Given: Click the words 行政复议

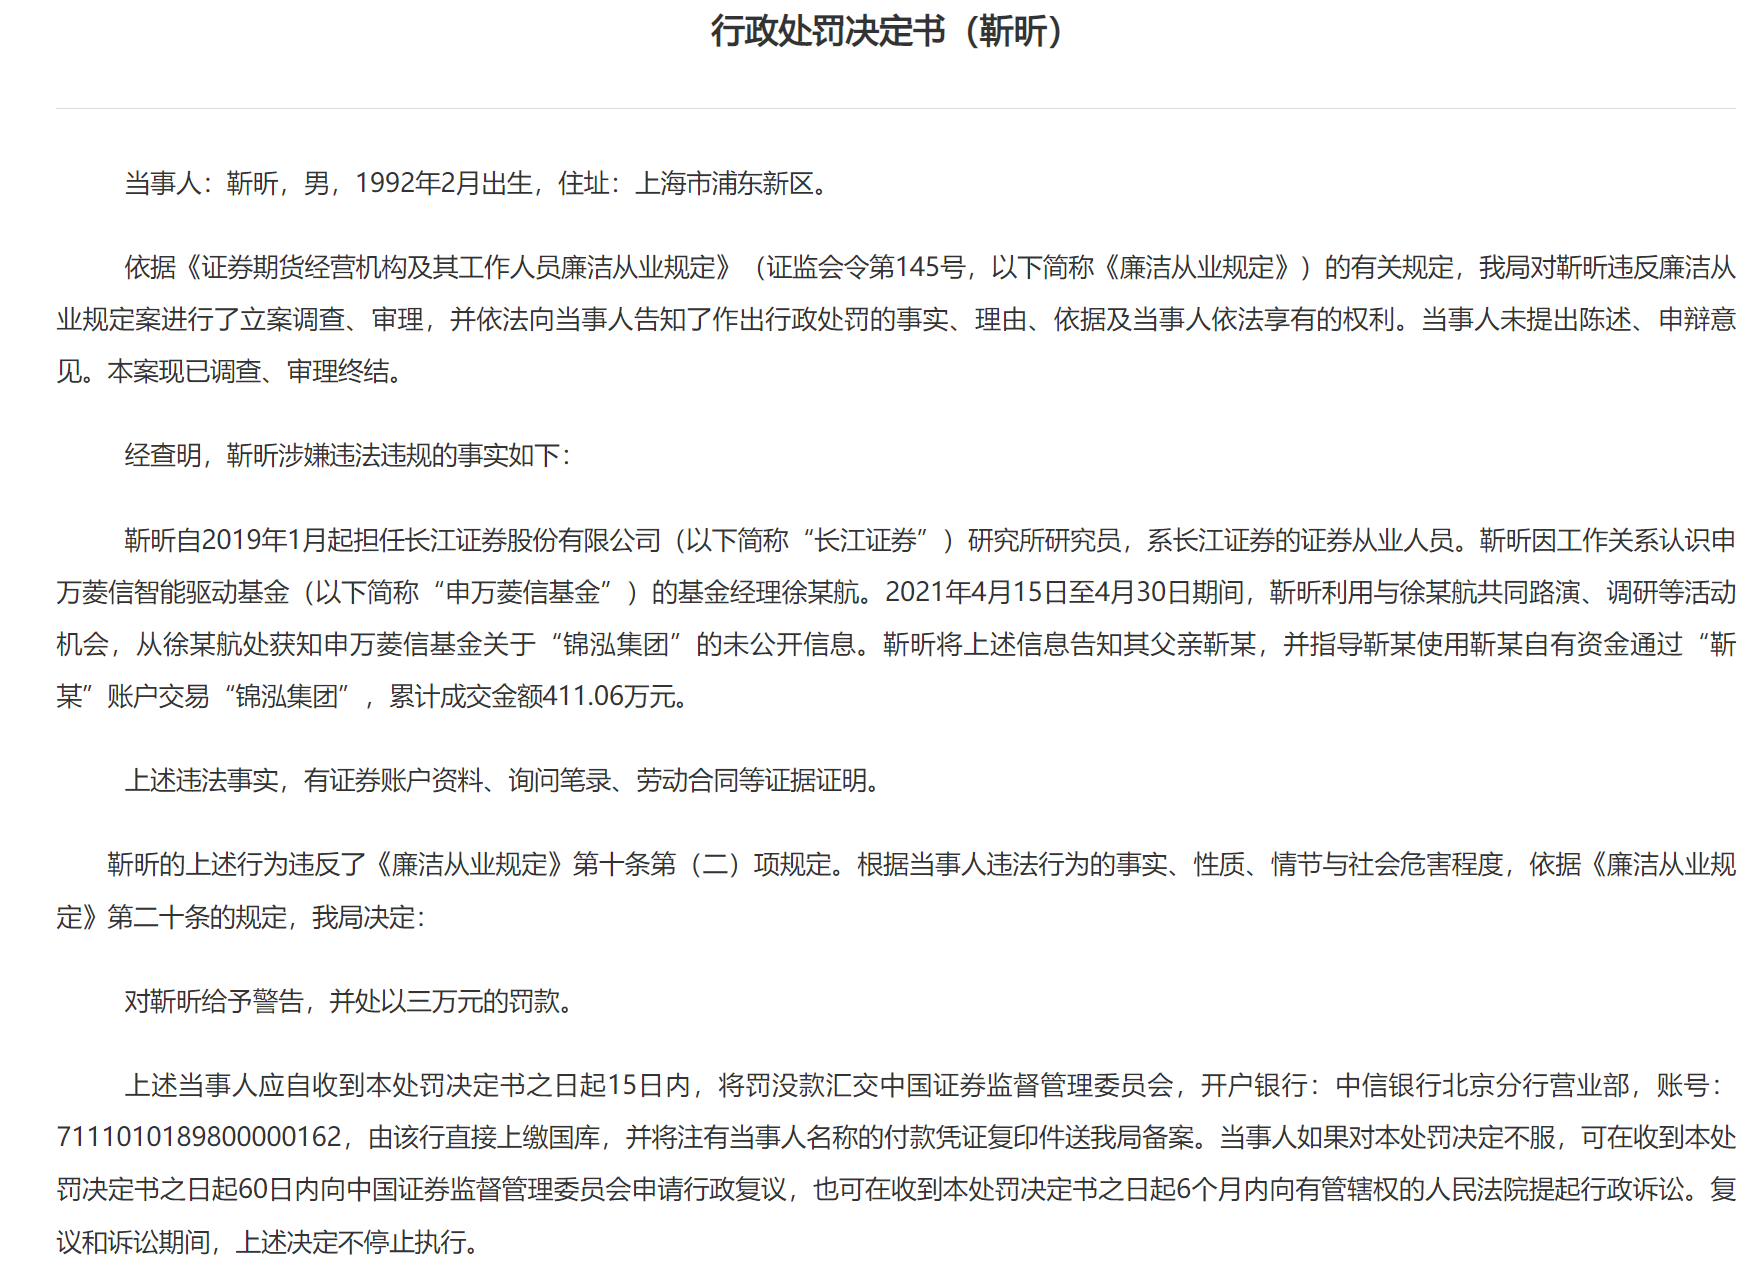Looking at the screenshot, I should click(x=735, y=1189).
